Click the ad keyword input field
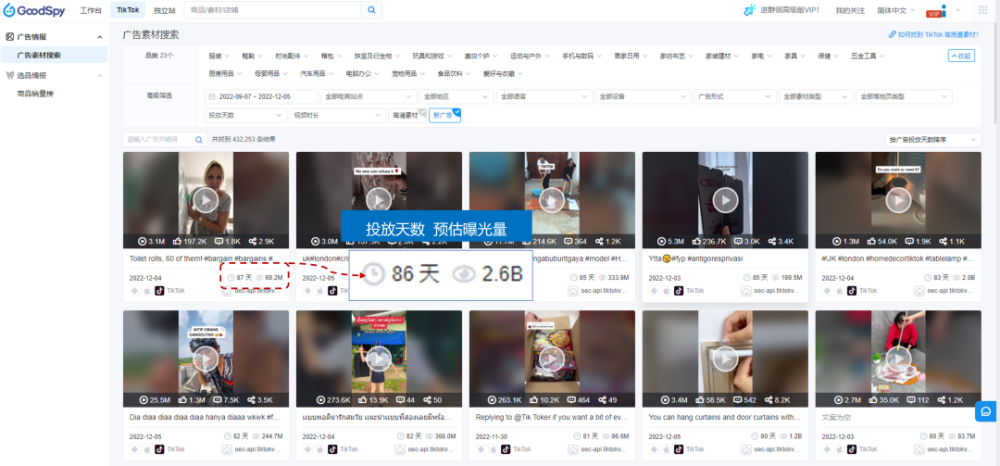This screenshot has height=466, width=1000. pos(159,140)
